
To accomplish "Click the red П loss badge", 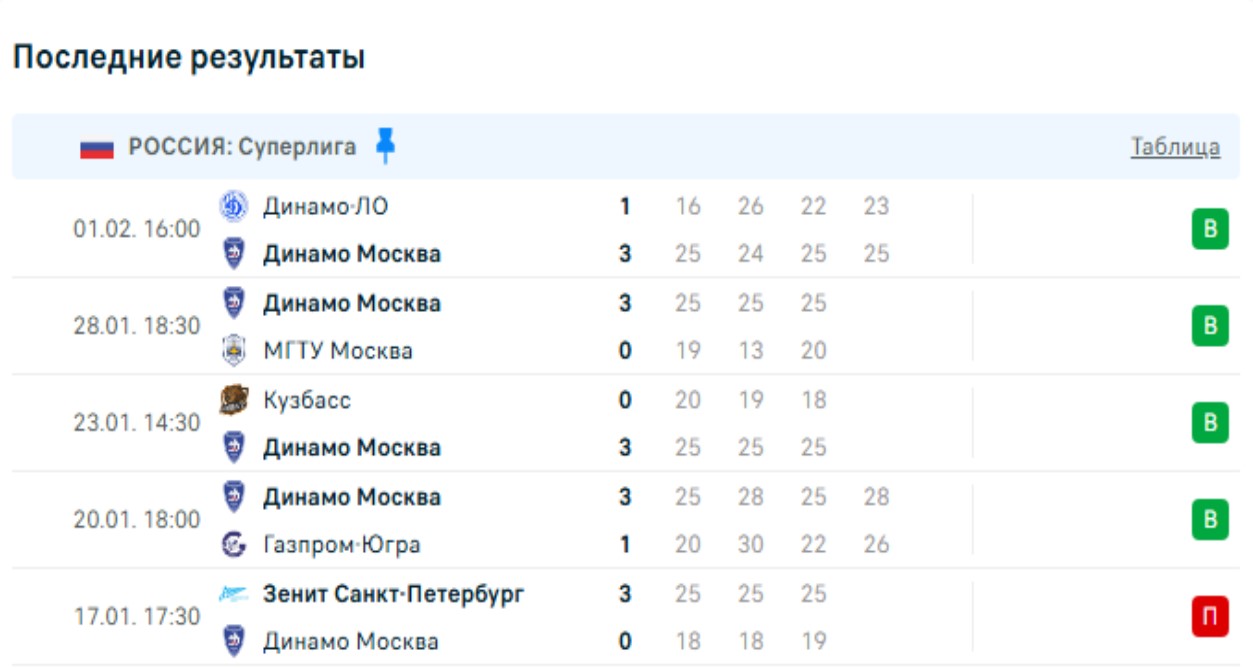I will point(1209,617).
